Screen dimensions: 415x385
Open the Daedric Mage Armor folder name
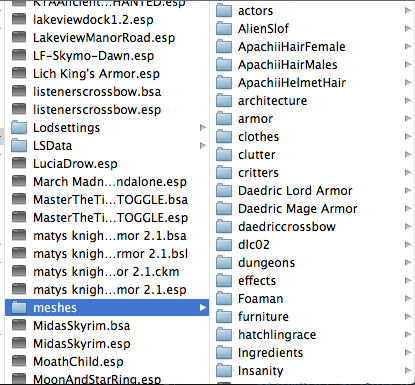click(x=298, y=209)
